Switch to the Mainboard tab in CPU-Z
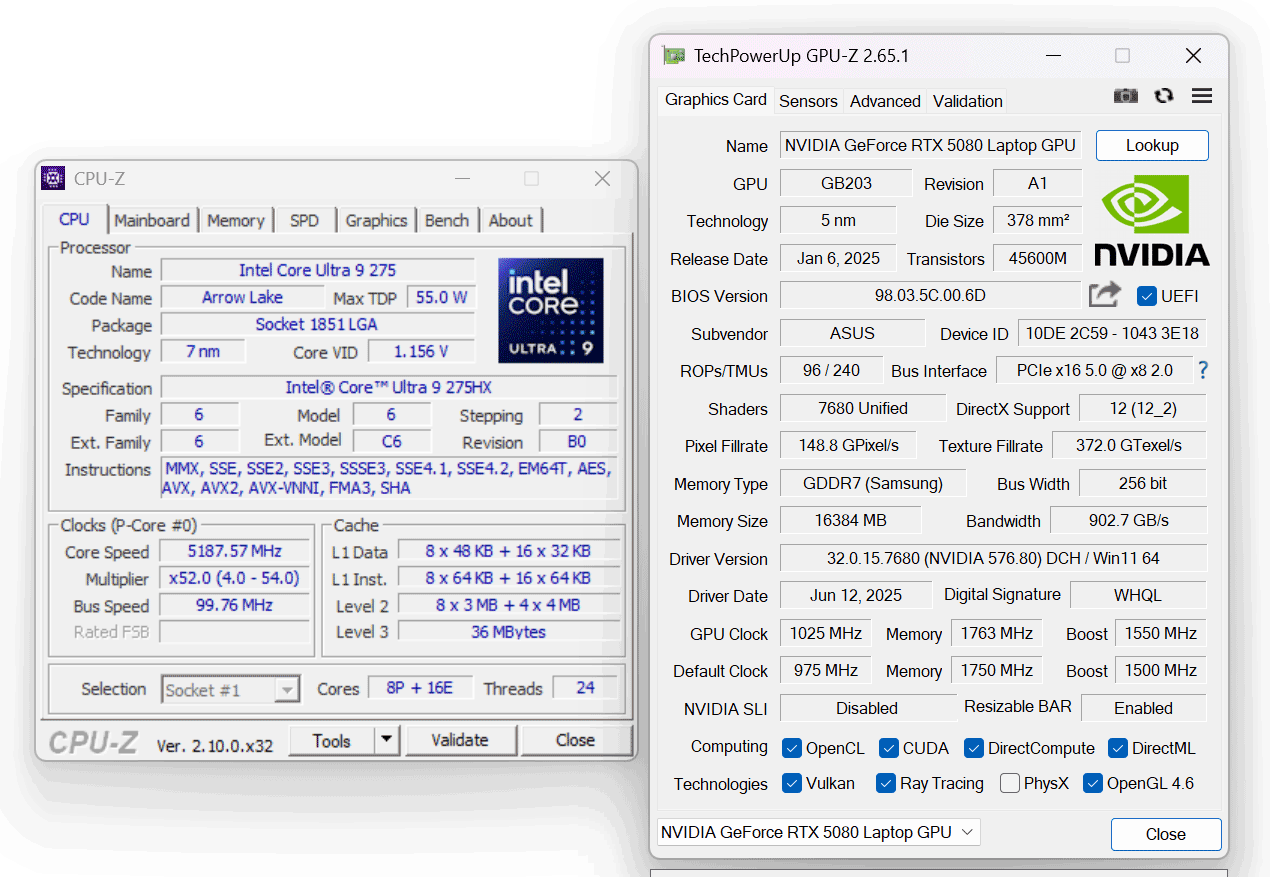The image size is (1270, 877). [x=152, y=220]
